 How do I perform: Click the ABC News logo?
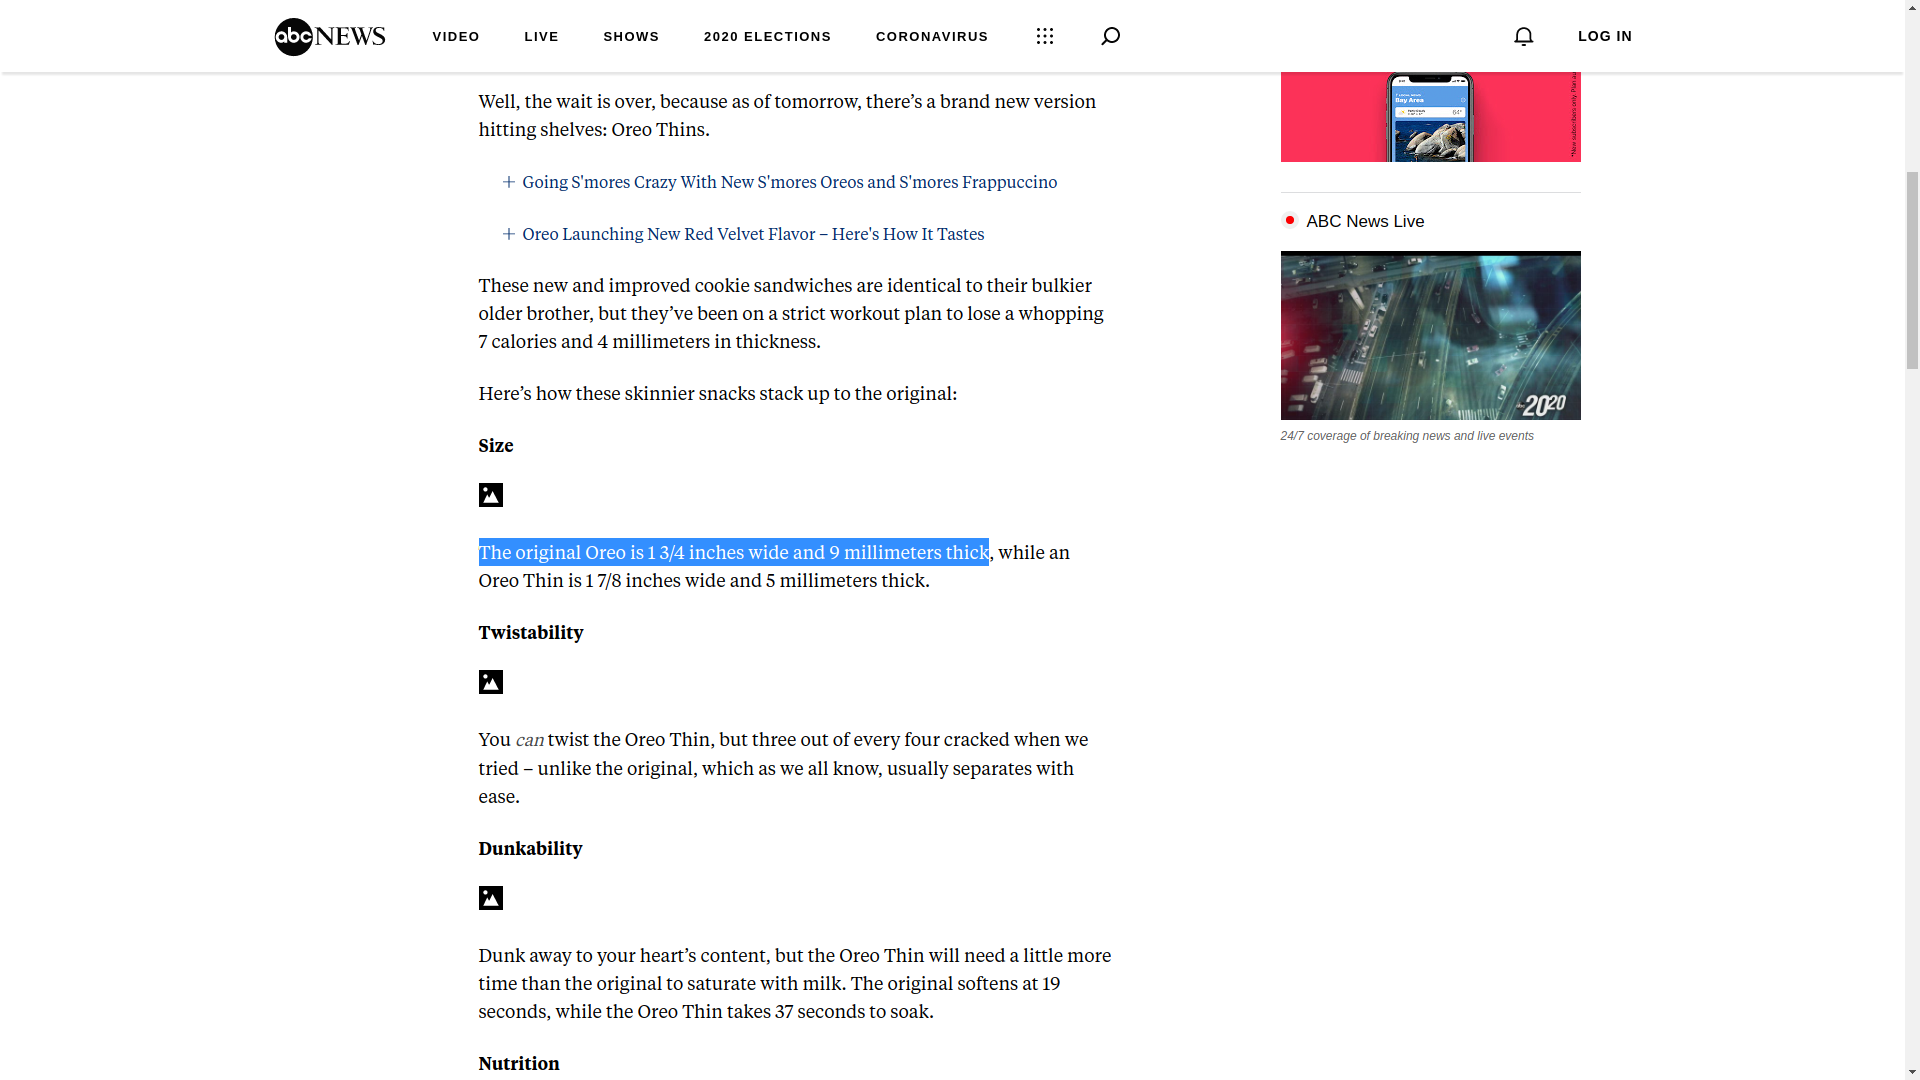point(329,36)
